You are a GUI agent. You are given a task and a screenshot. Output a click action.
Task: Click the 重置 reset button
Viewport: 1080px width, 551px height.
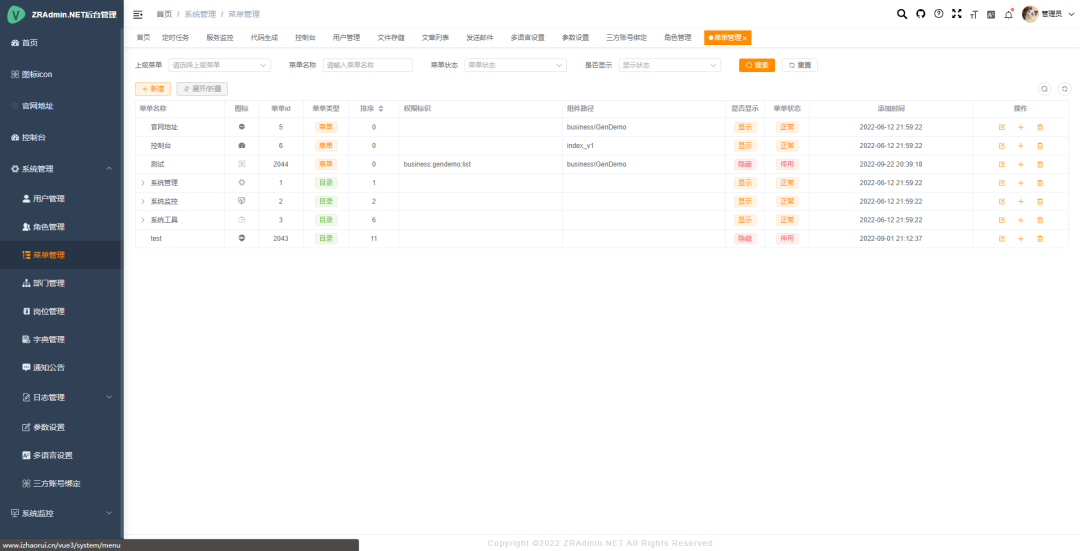[x=800, y=65]
